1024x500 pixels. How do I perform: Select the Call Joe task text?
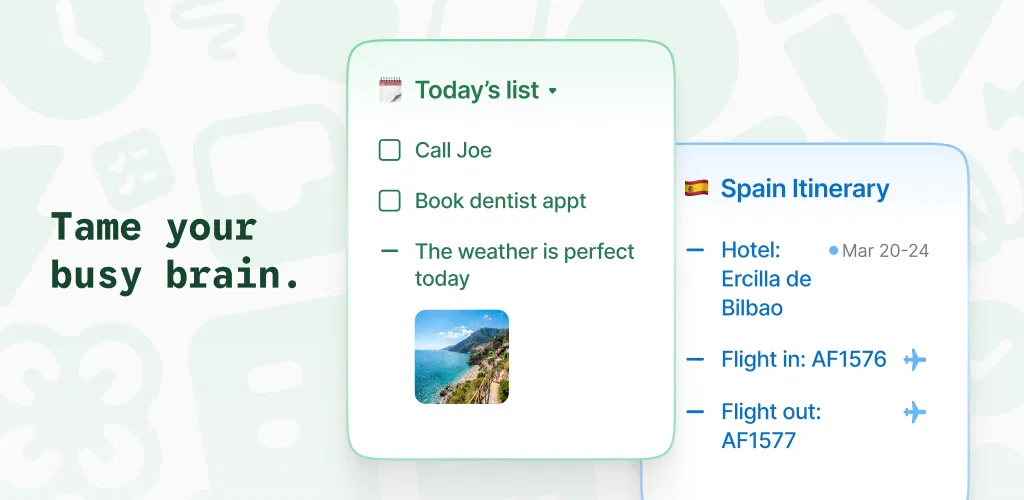[453, 150]
